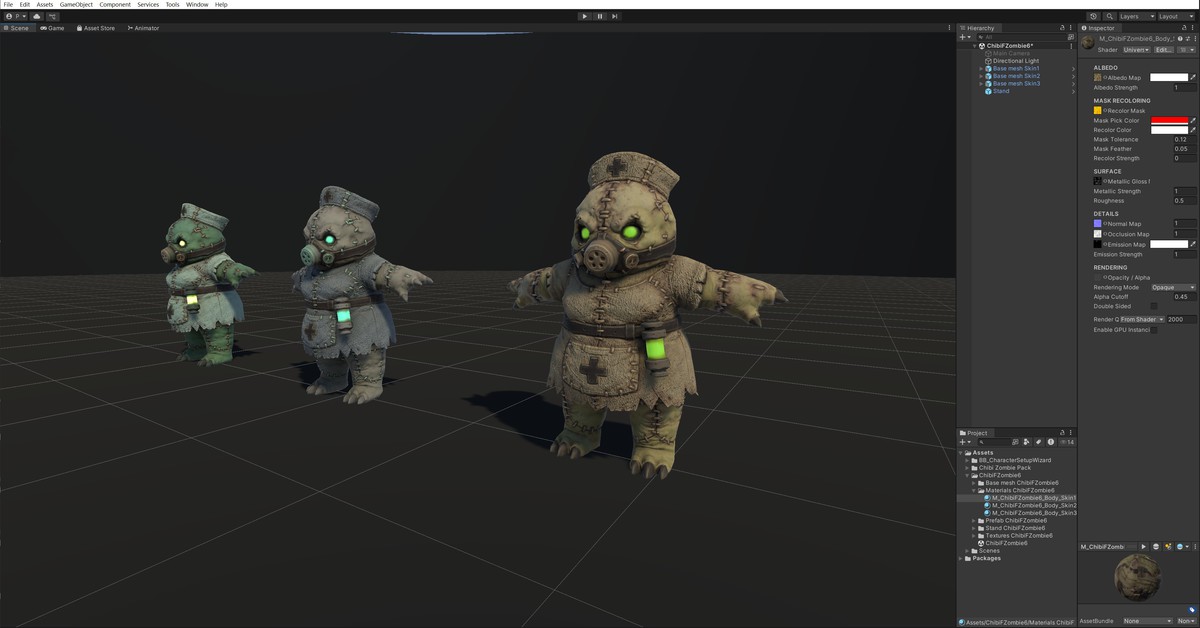This screenshot has height=628, width=1200.
Task: Pick albedo color with the eyedropper icon
Action: (1192, 77)
